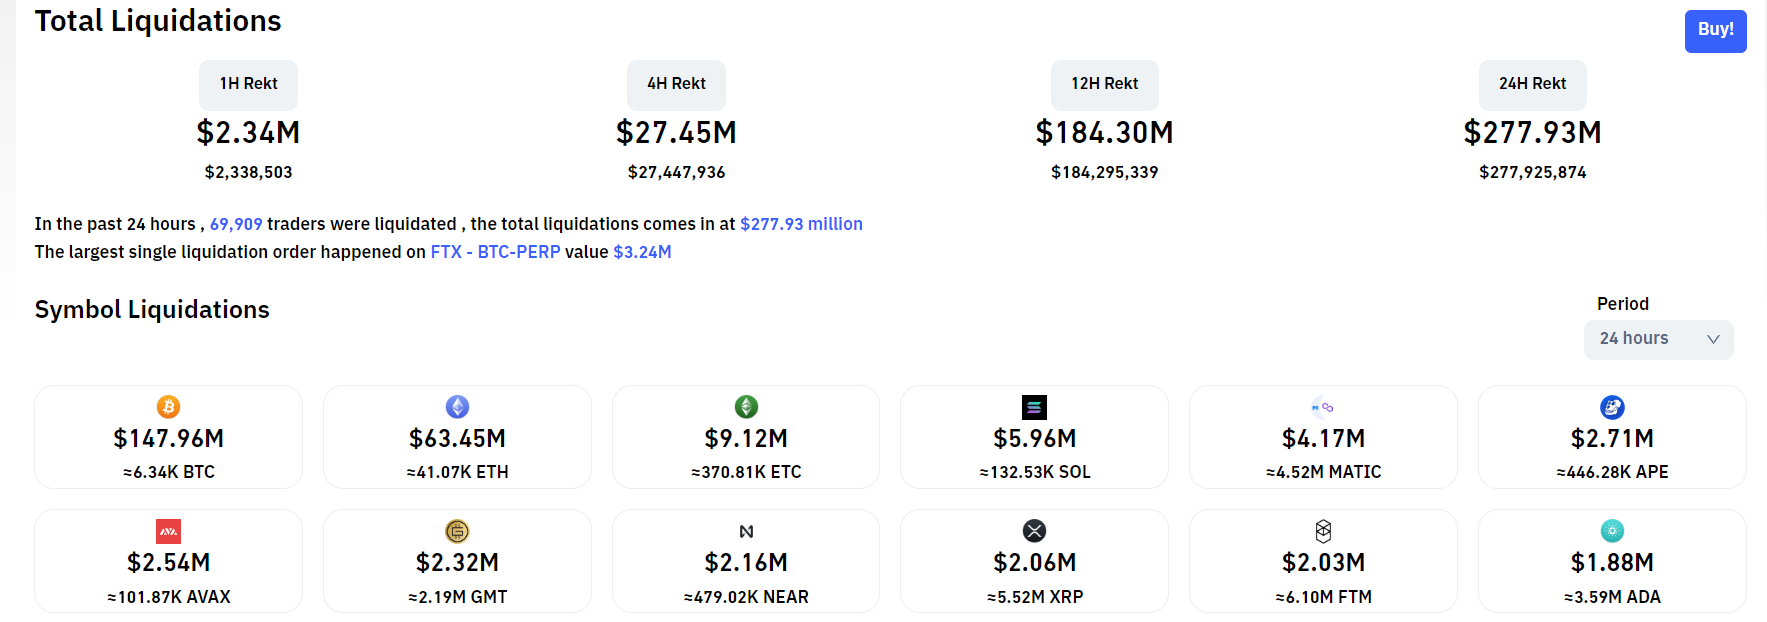
Task: Click the Solana coin icon
Action: 1034,407
